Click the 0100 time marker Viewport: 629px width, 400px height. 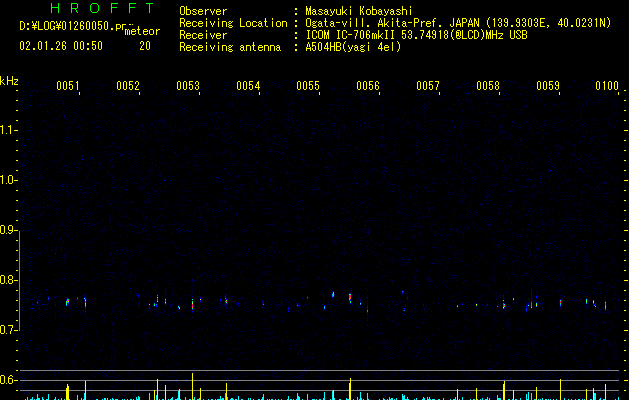pyautogui.click(x=607, y=85)
